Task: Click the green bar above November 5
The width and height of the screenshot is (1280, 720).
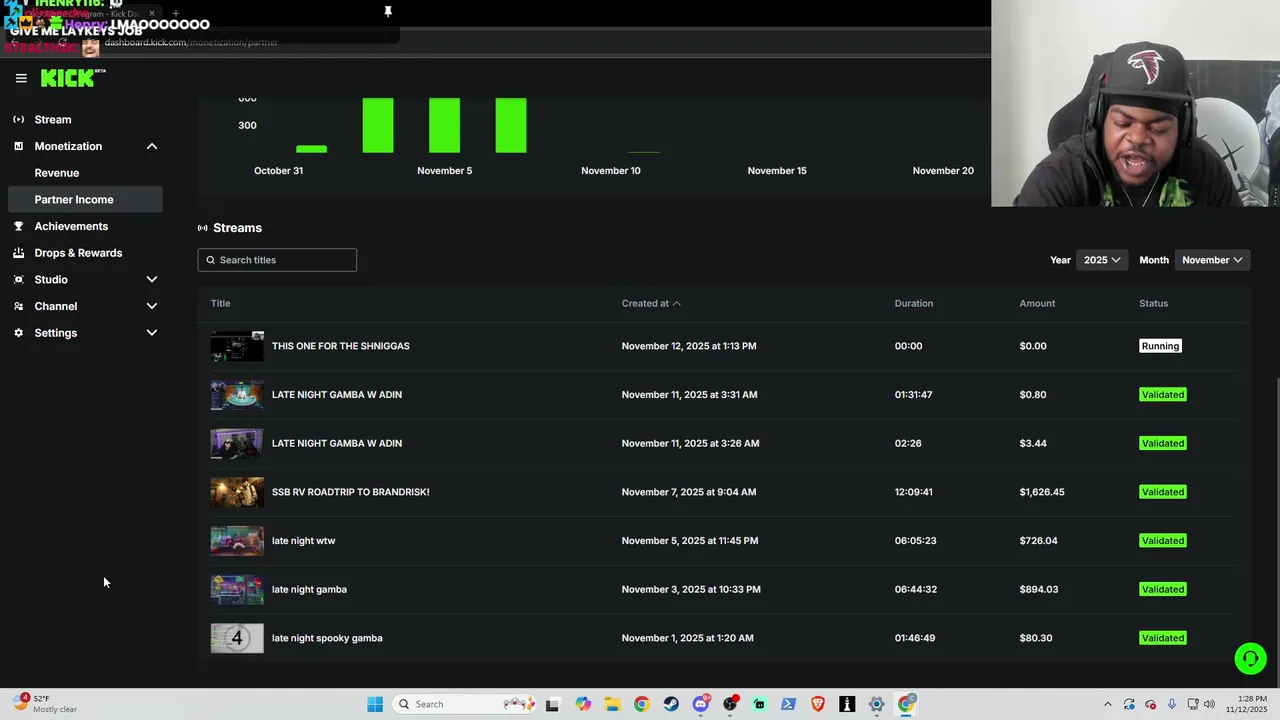Action: pos(444,125)
